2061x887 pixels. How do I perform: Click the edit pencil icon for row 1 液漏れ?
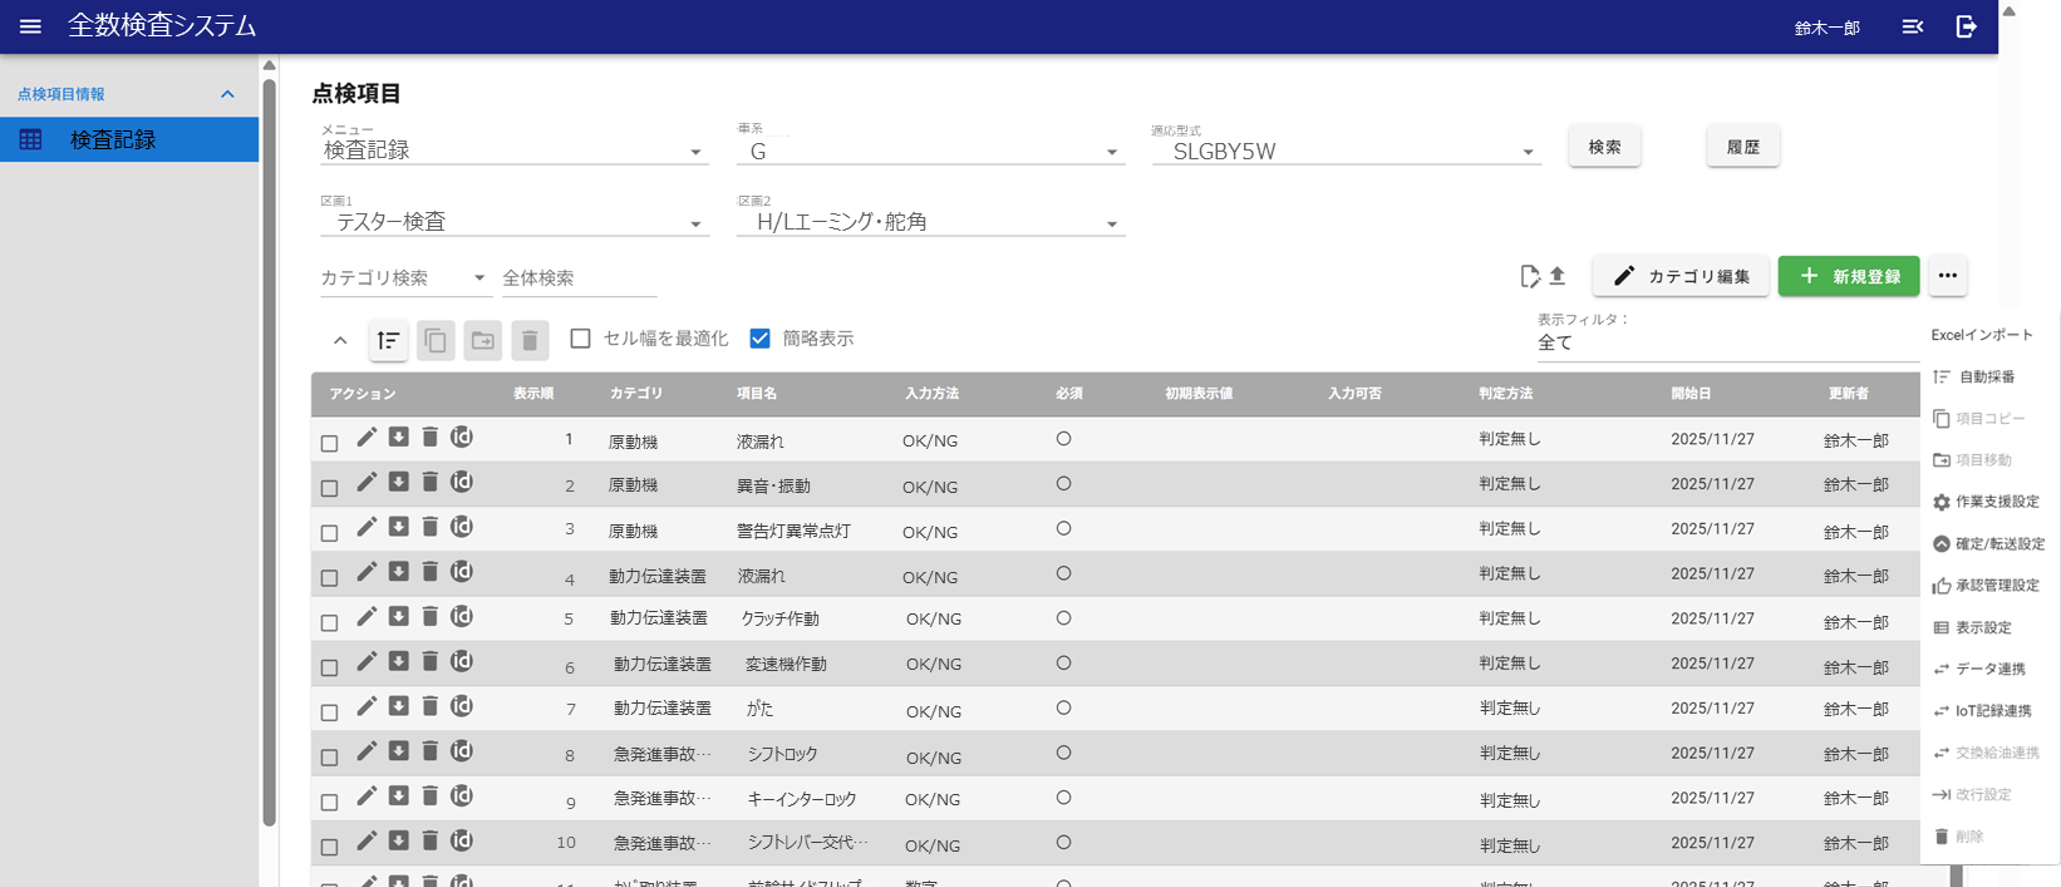pyautogui.click(x=367, y=437)
